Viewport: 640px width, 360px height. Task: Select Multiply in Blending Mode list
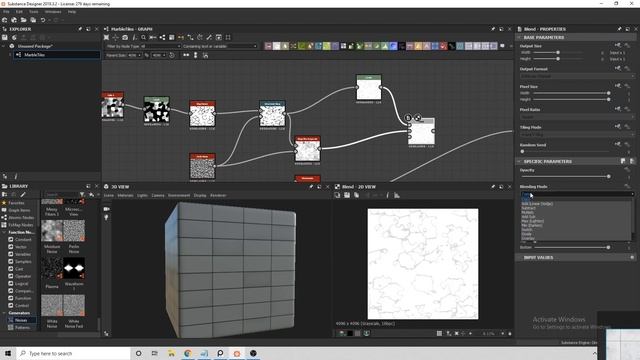[x=528, y=212]
